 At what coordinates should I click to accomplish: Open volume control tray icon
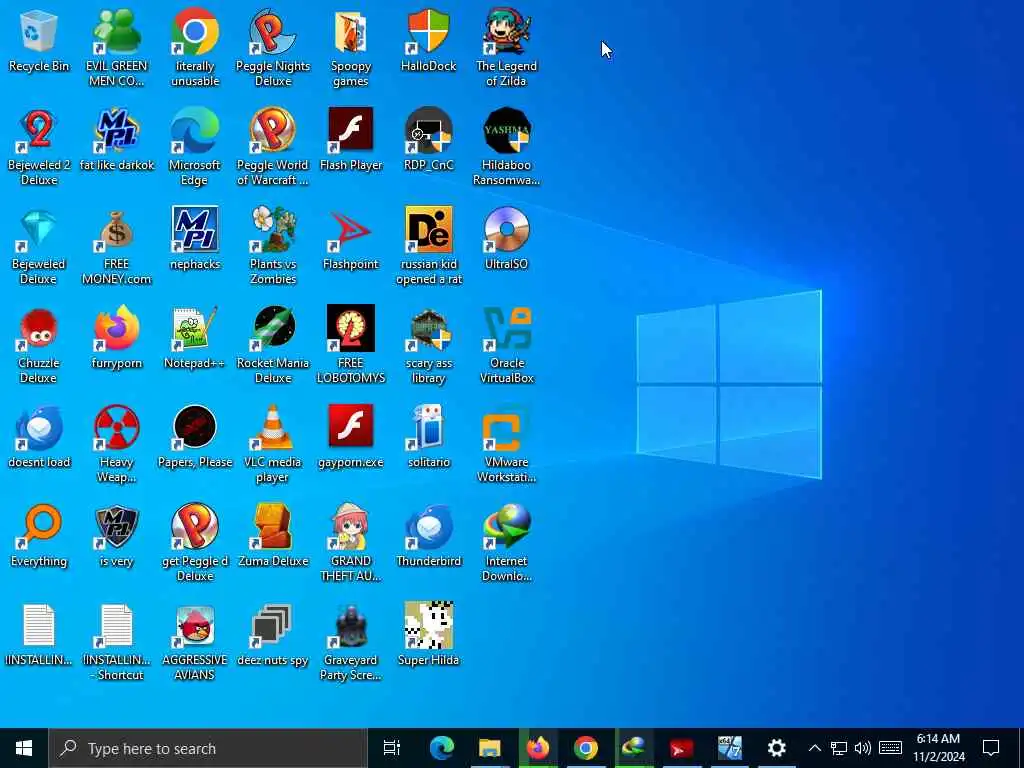click(x=863, y=748)
